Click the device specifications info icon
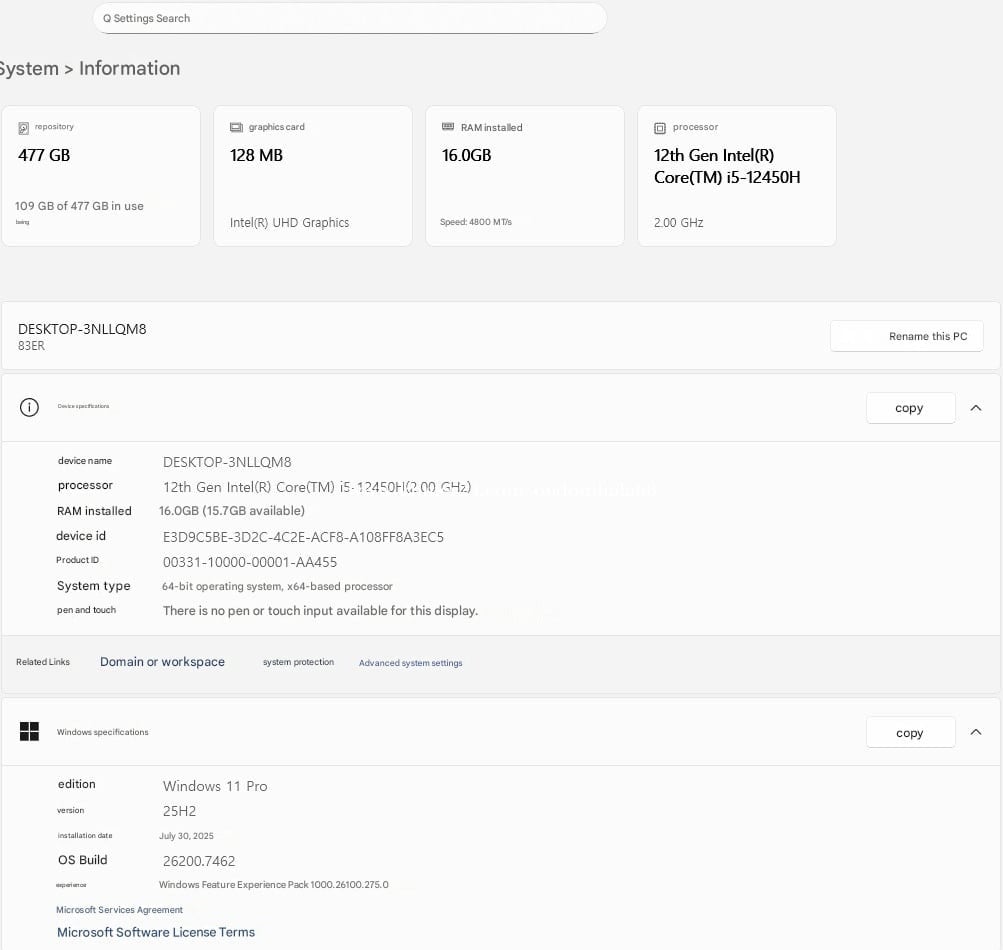Image resolution: width=1003 pixels, height=950 pixels. tap(30, 407)
